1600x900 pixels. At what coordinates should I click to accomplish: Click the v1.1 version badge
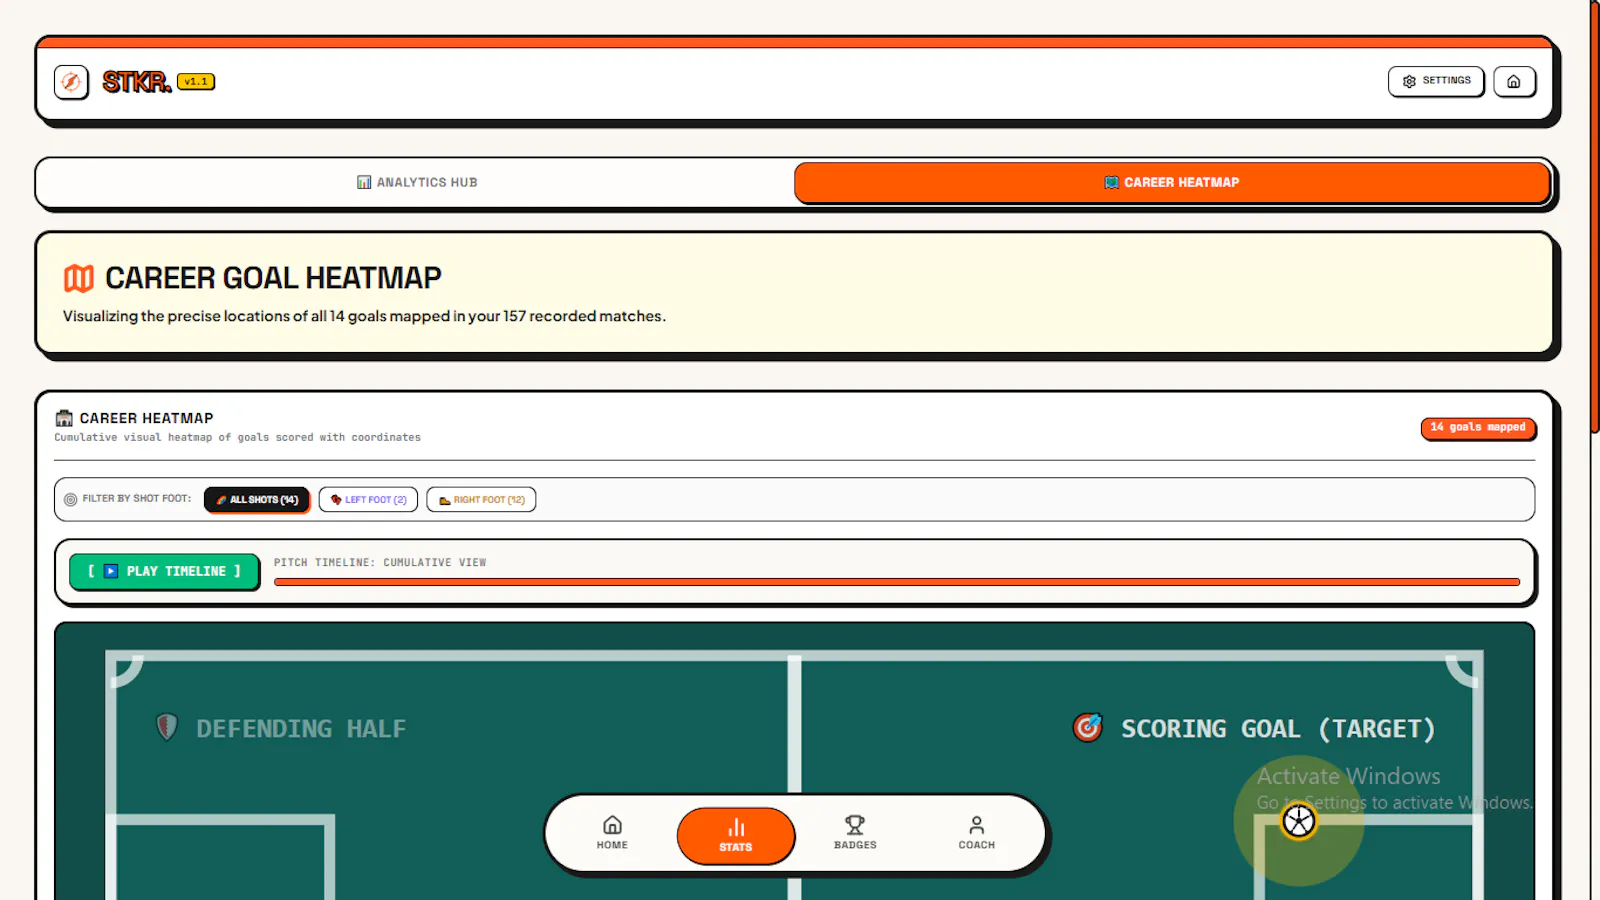pyautogui.click(x=196, y=82)
